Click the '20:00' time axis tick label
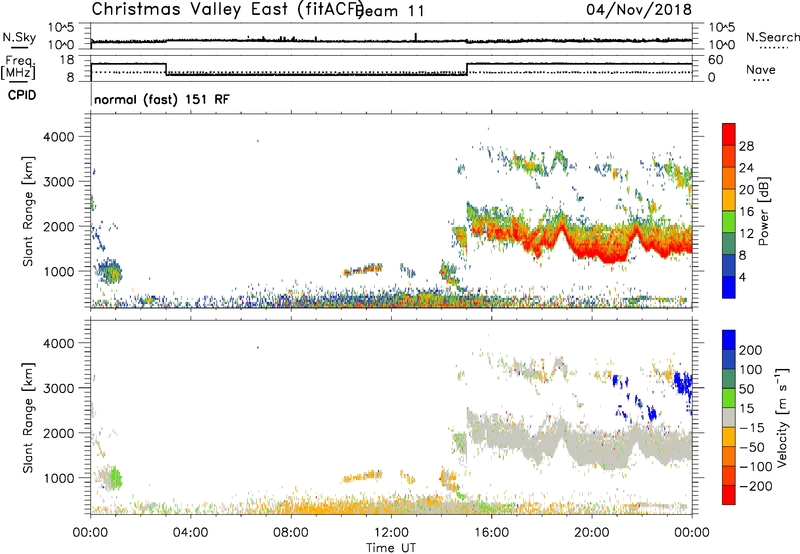 [591, 533]
